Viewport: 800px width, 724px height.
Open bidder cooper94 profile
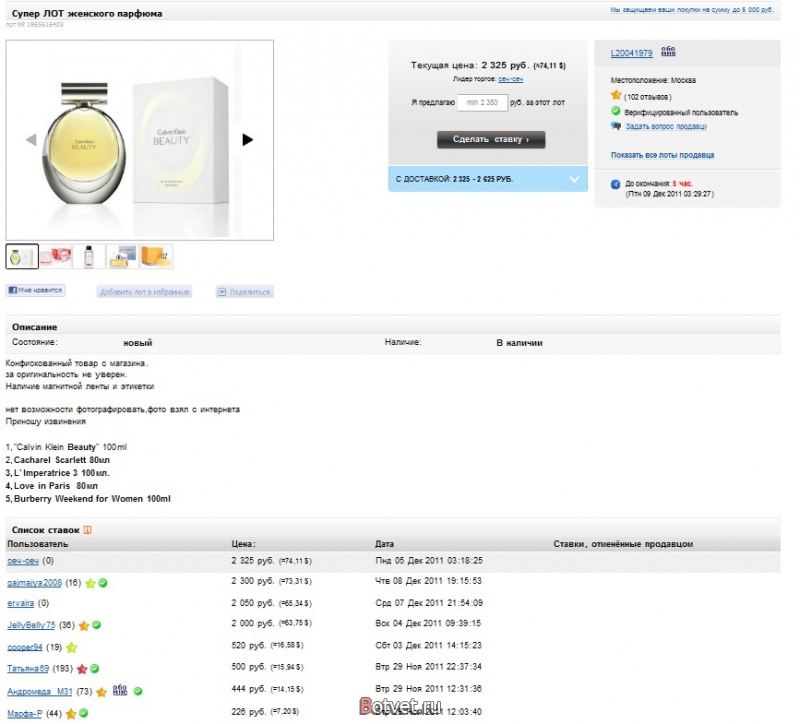pyautogui.click(x=24, y=647)
